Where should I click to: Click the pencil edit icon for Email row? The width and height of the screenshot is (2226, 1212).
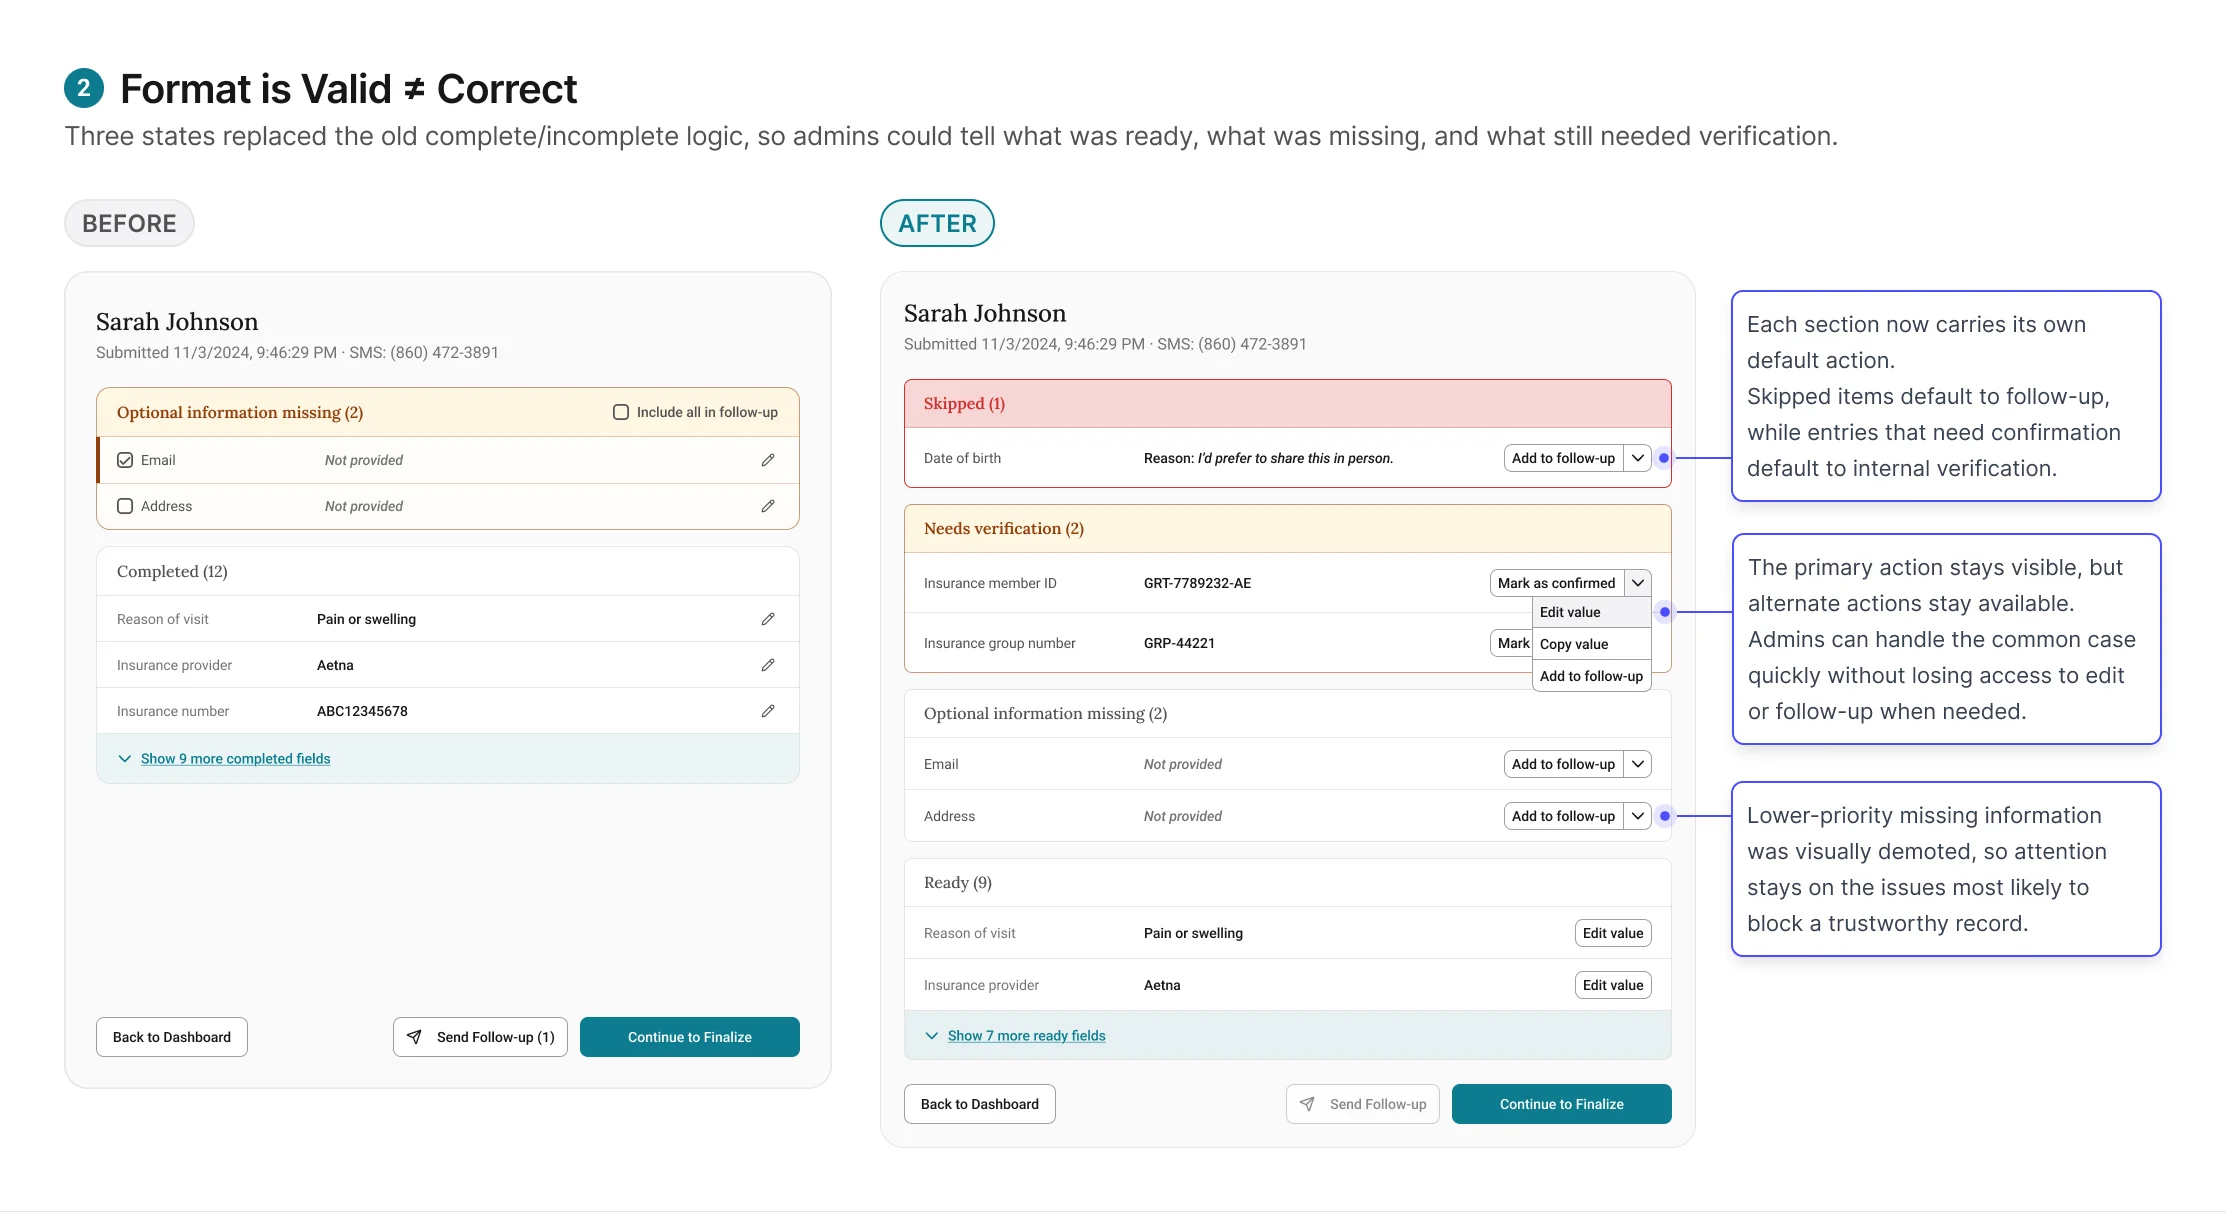[767, 460]
